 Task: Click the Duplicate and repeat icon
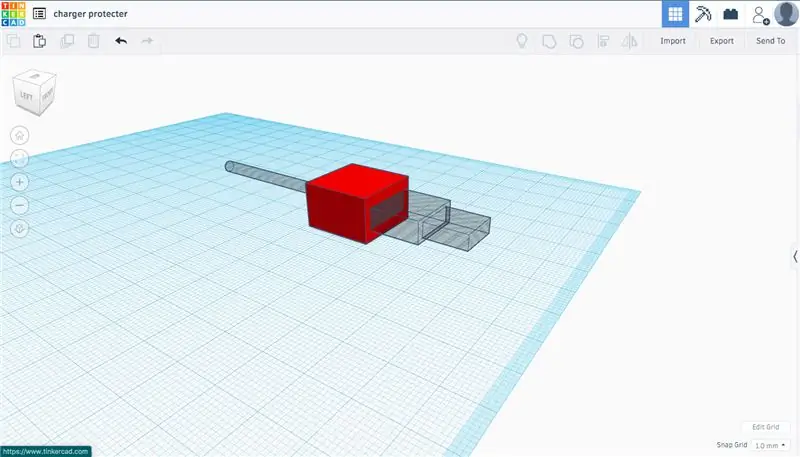[67, 41]
